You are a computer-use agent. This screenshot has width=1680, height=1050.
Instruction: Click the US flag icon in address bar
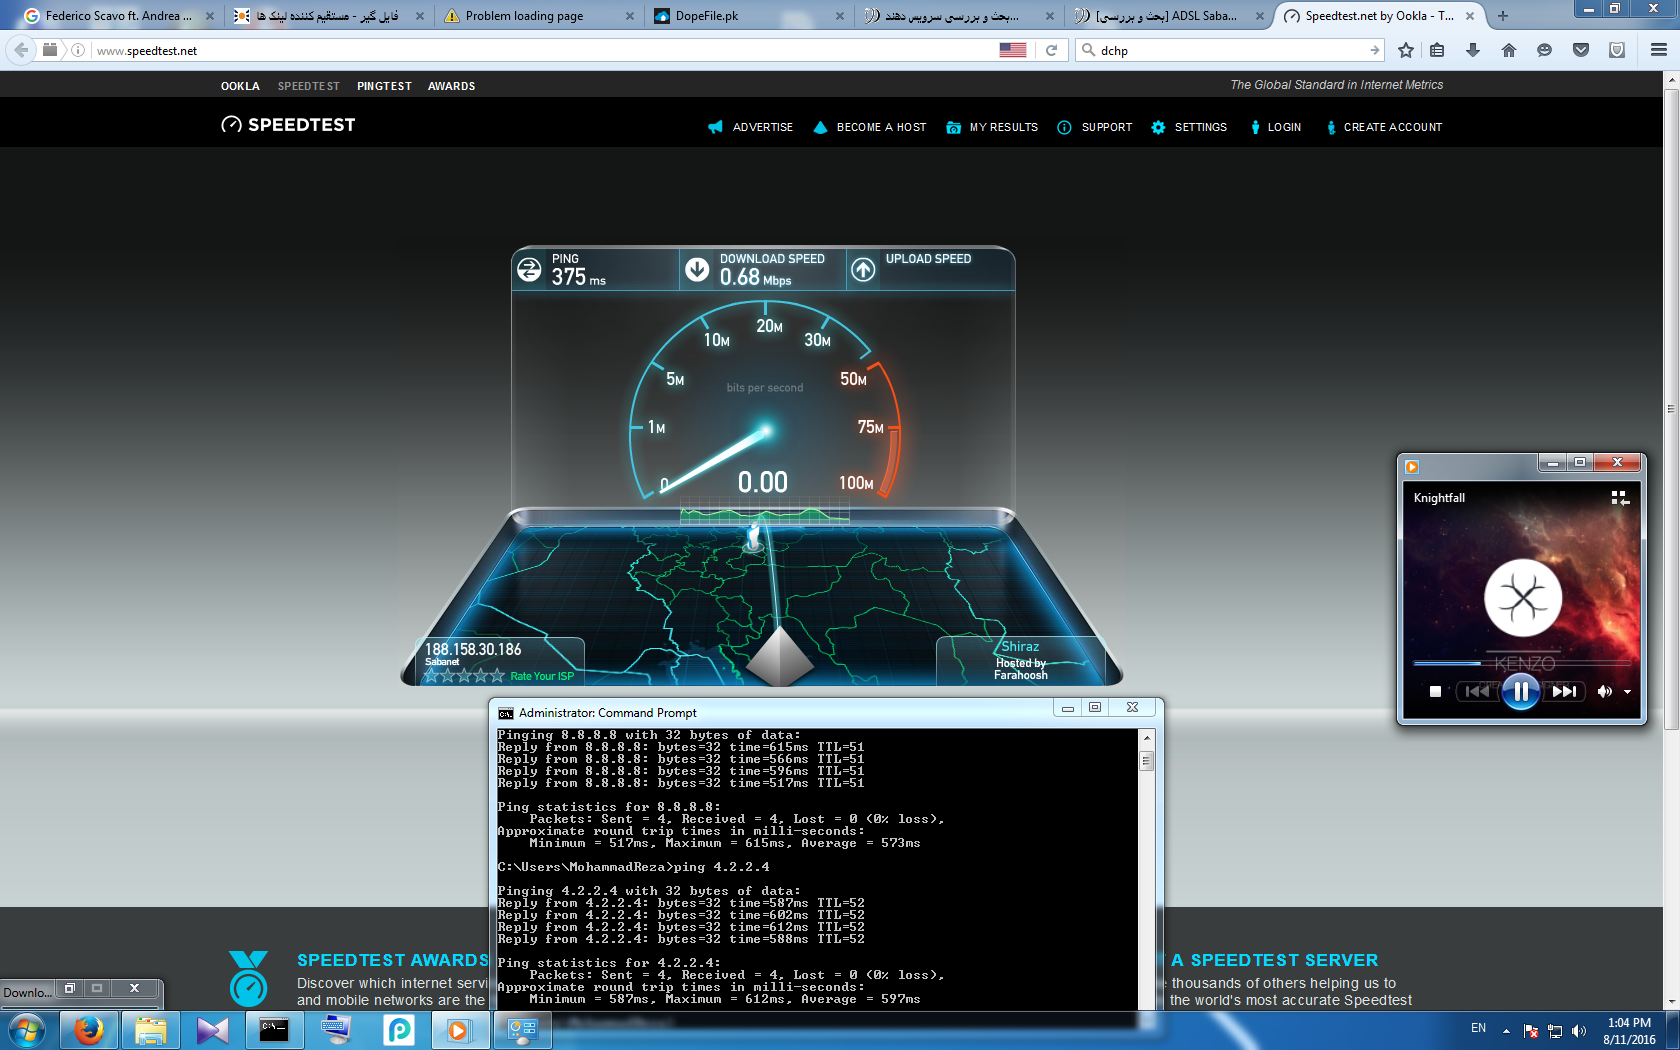1013,50
